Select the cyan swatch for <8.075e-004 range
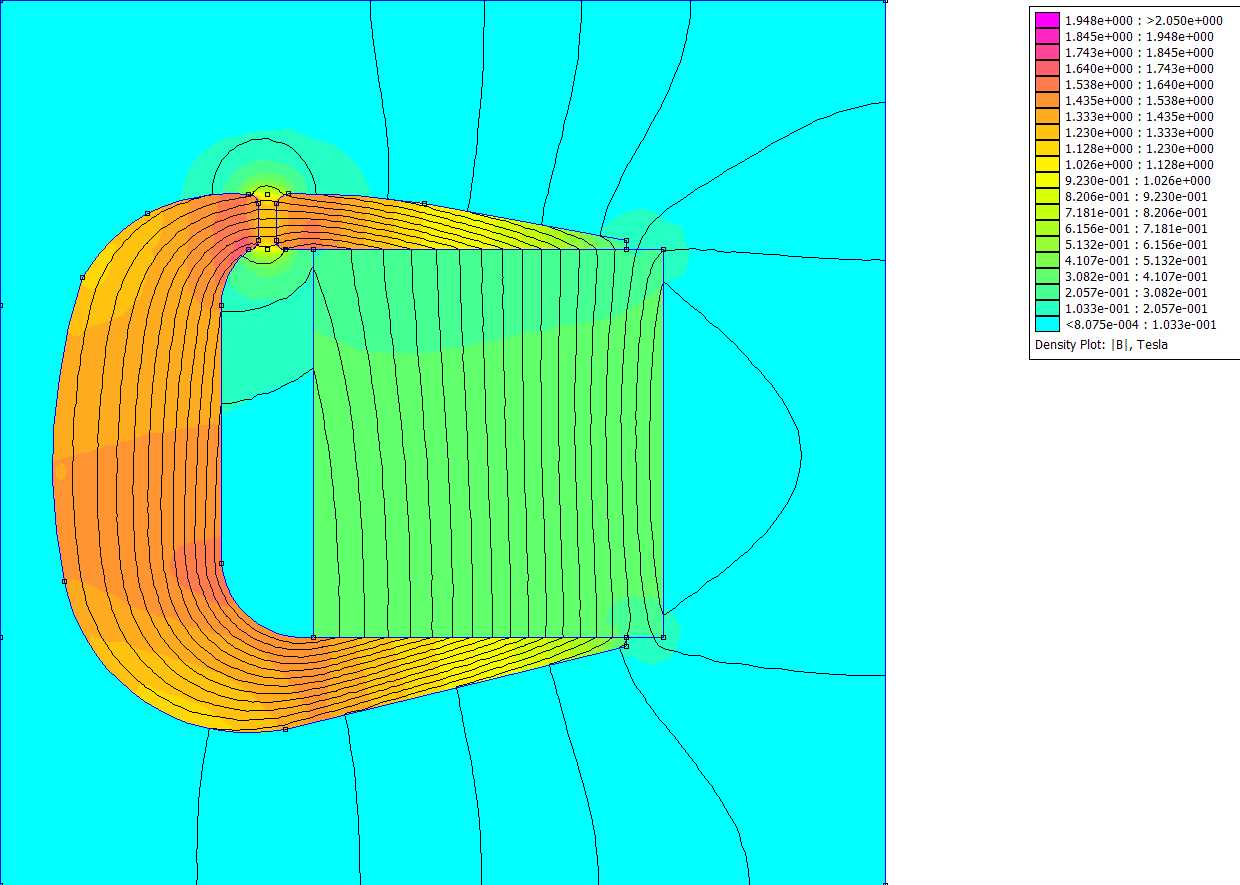Viewport: 1240px width, 885px height. click(x=1046, y=324)
